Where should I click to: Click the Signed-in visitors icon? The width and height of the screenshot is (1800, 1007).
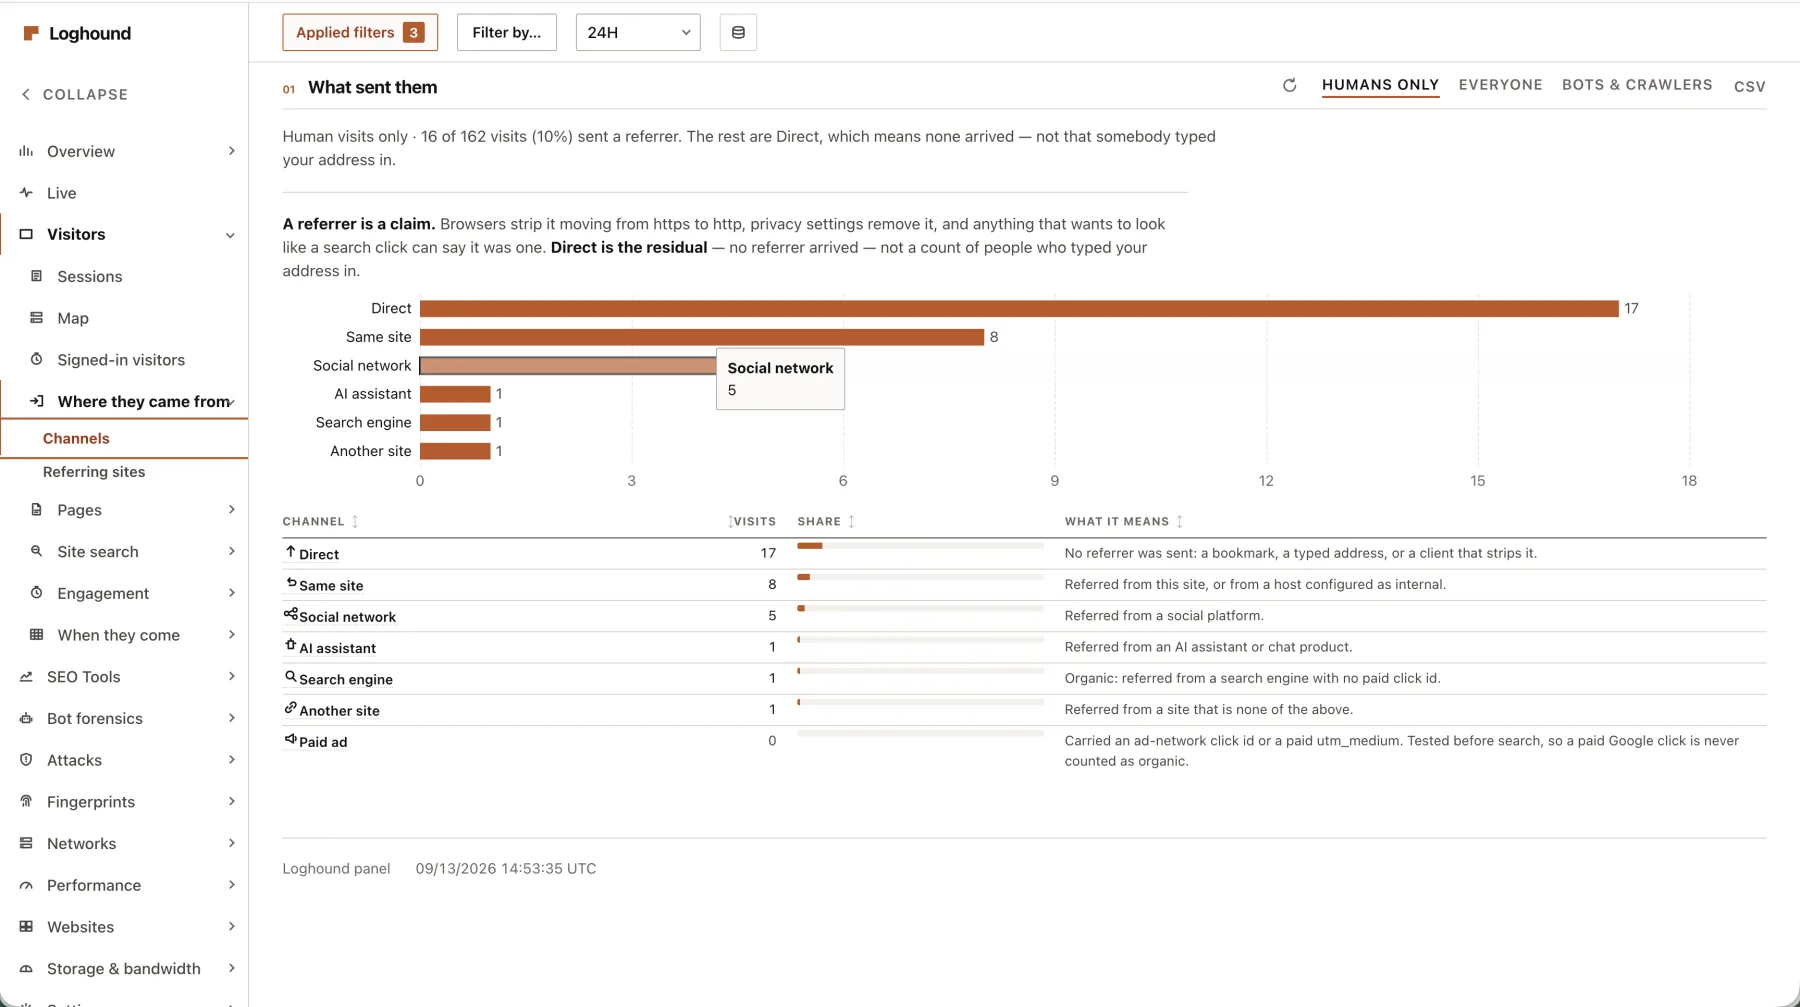click(37, 359)
